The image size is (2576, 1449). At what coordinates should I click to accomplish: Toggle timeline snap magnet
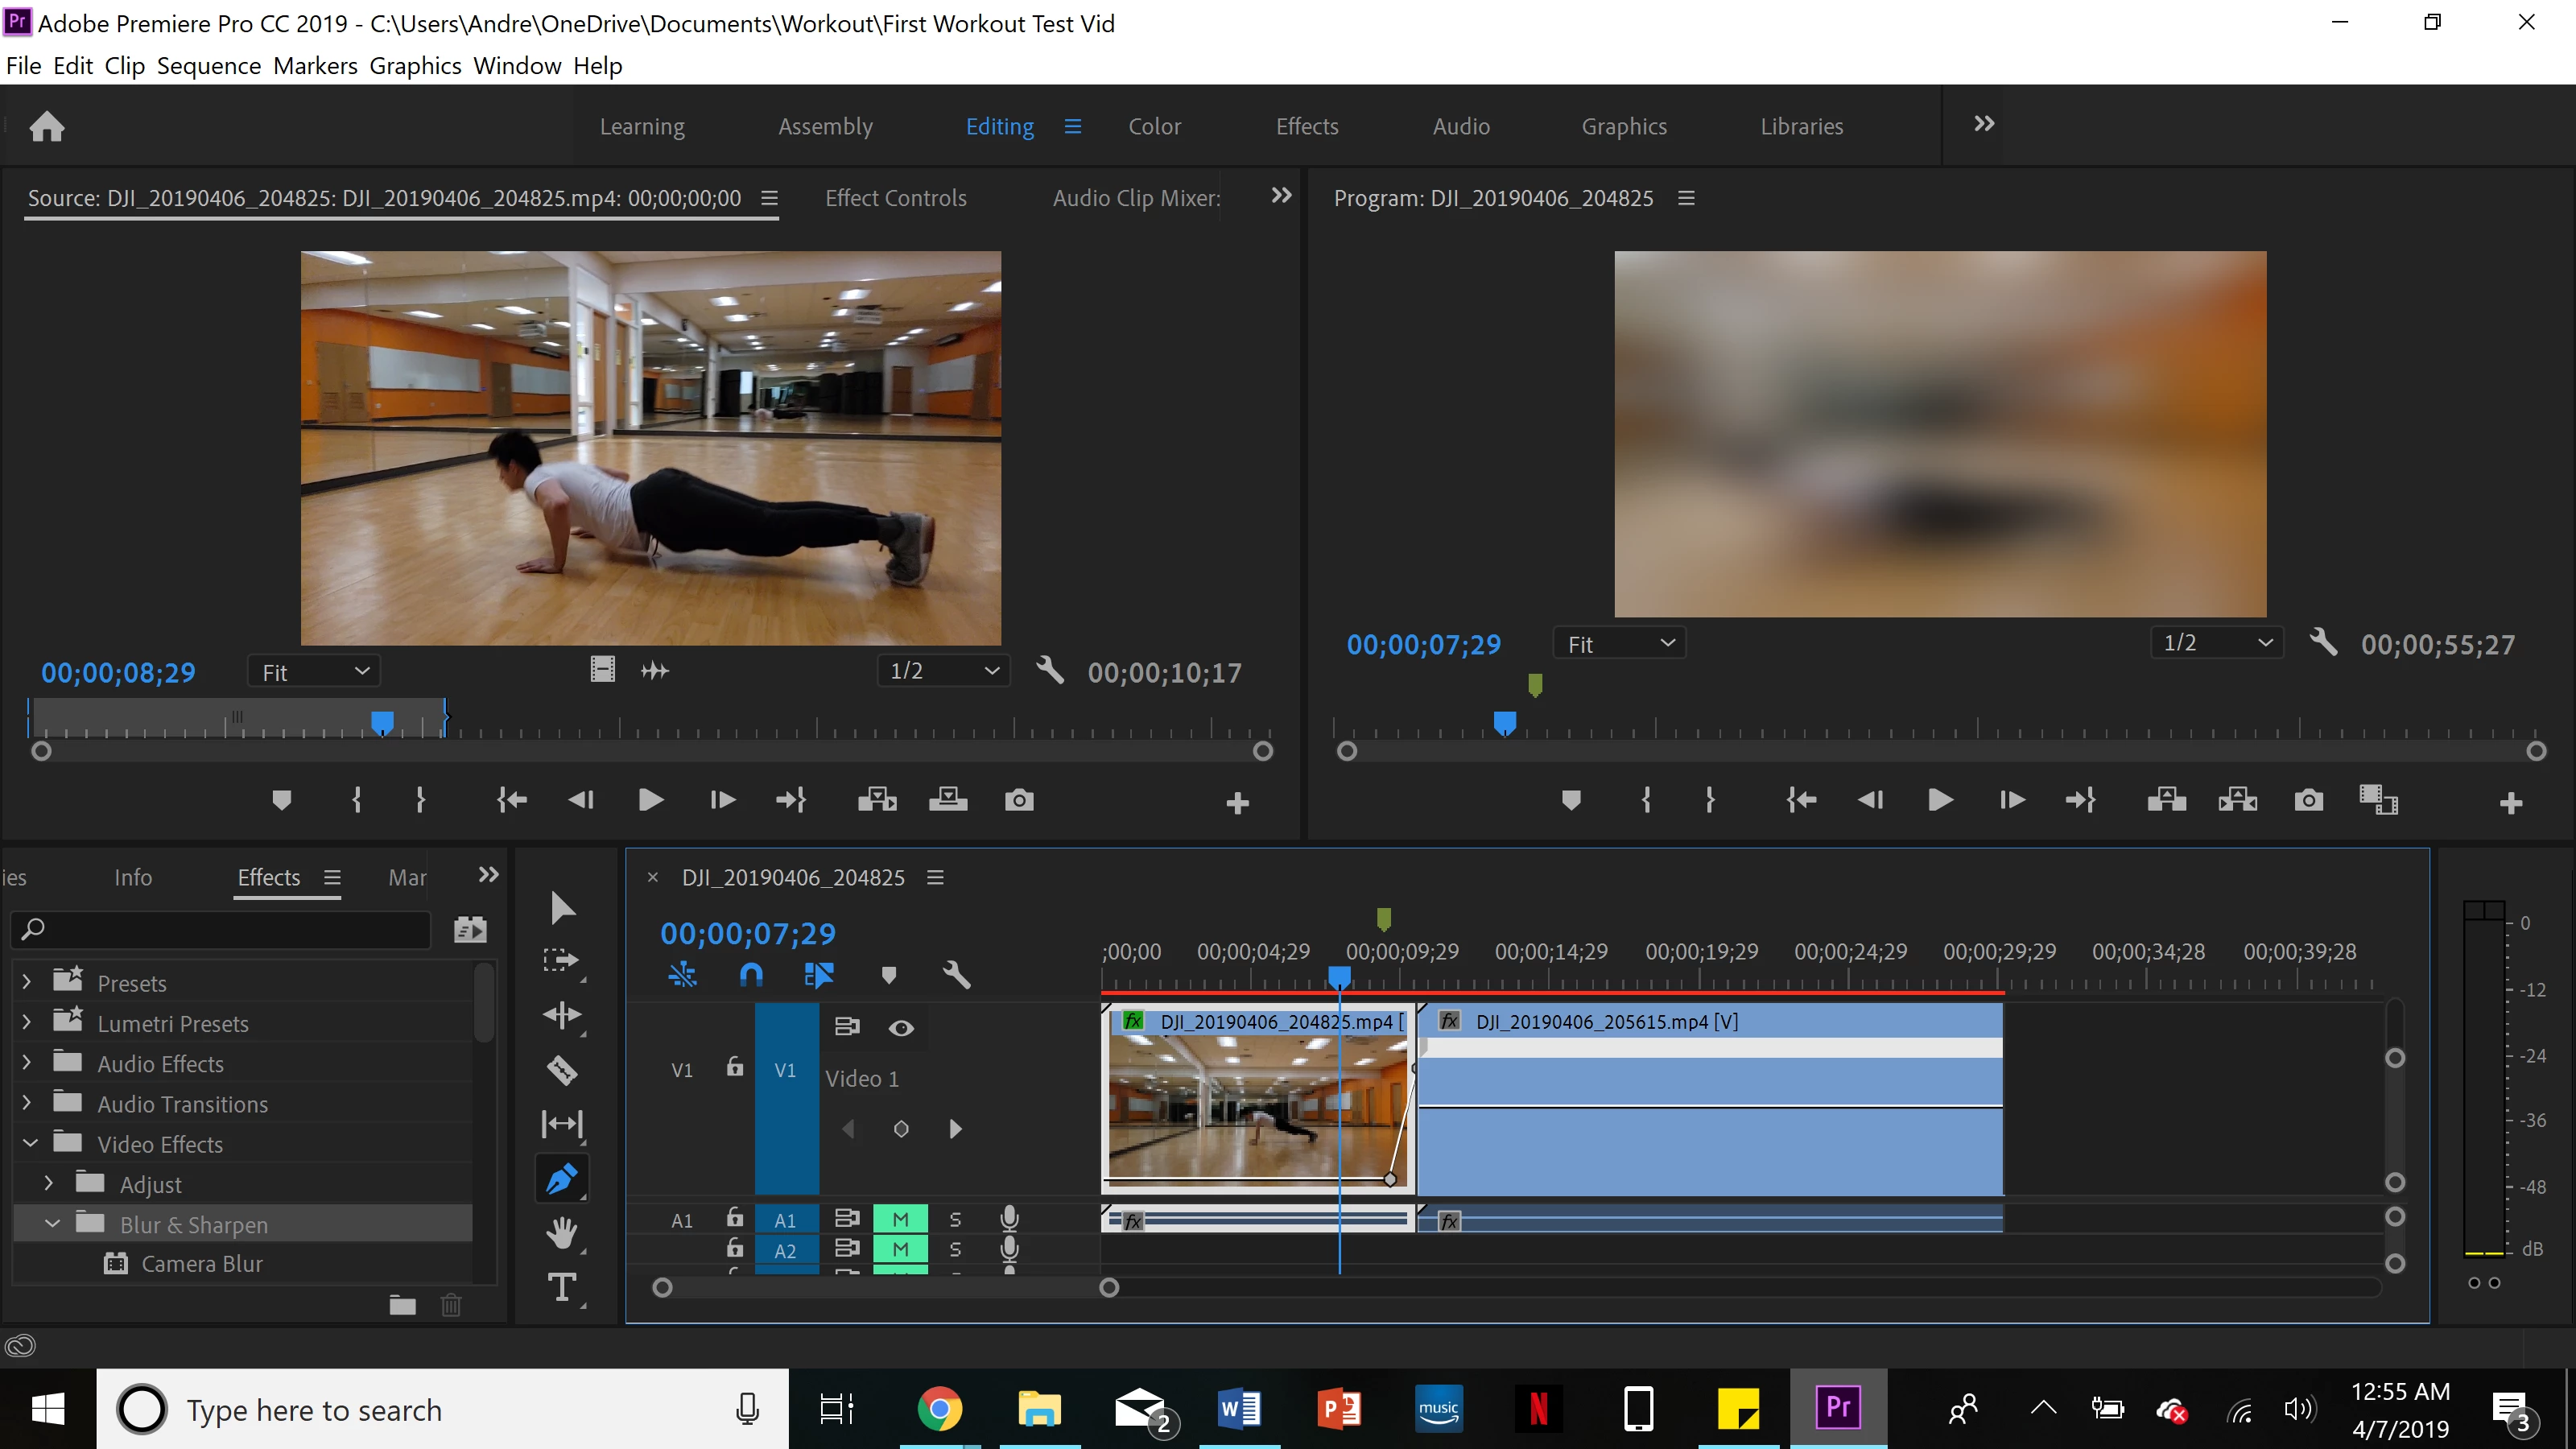pyautogui.click(x=751, y=974)
